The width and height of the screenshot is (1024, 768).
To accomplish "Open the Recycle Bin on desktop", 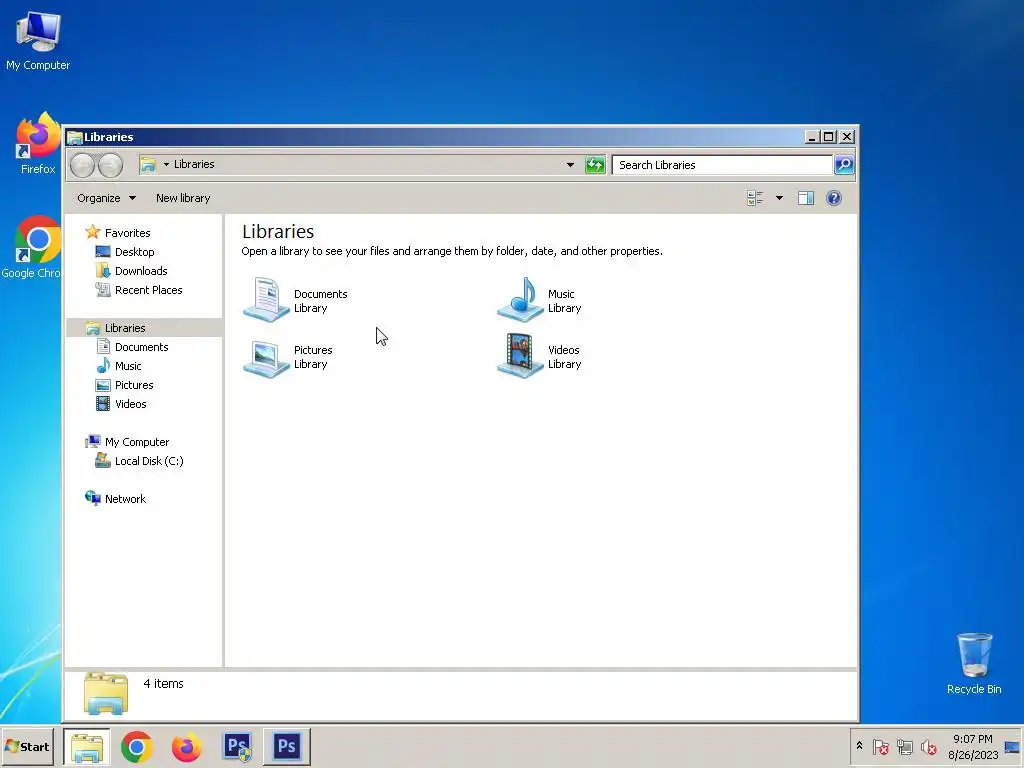I will point(974,663).
